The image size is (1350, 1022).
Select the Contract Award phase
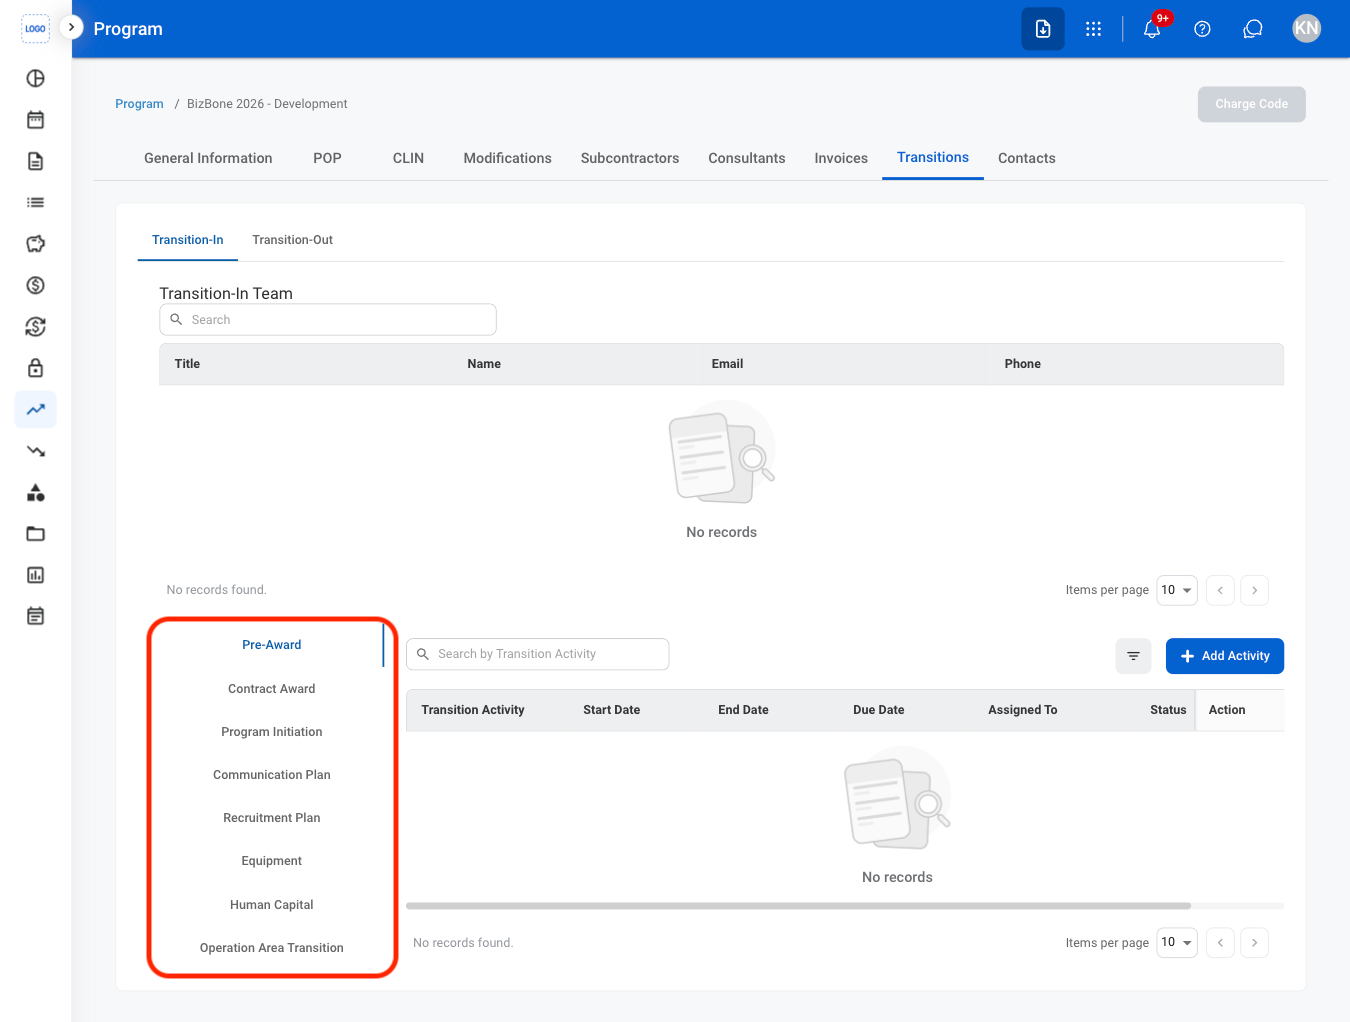(271, 689)
